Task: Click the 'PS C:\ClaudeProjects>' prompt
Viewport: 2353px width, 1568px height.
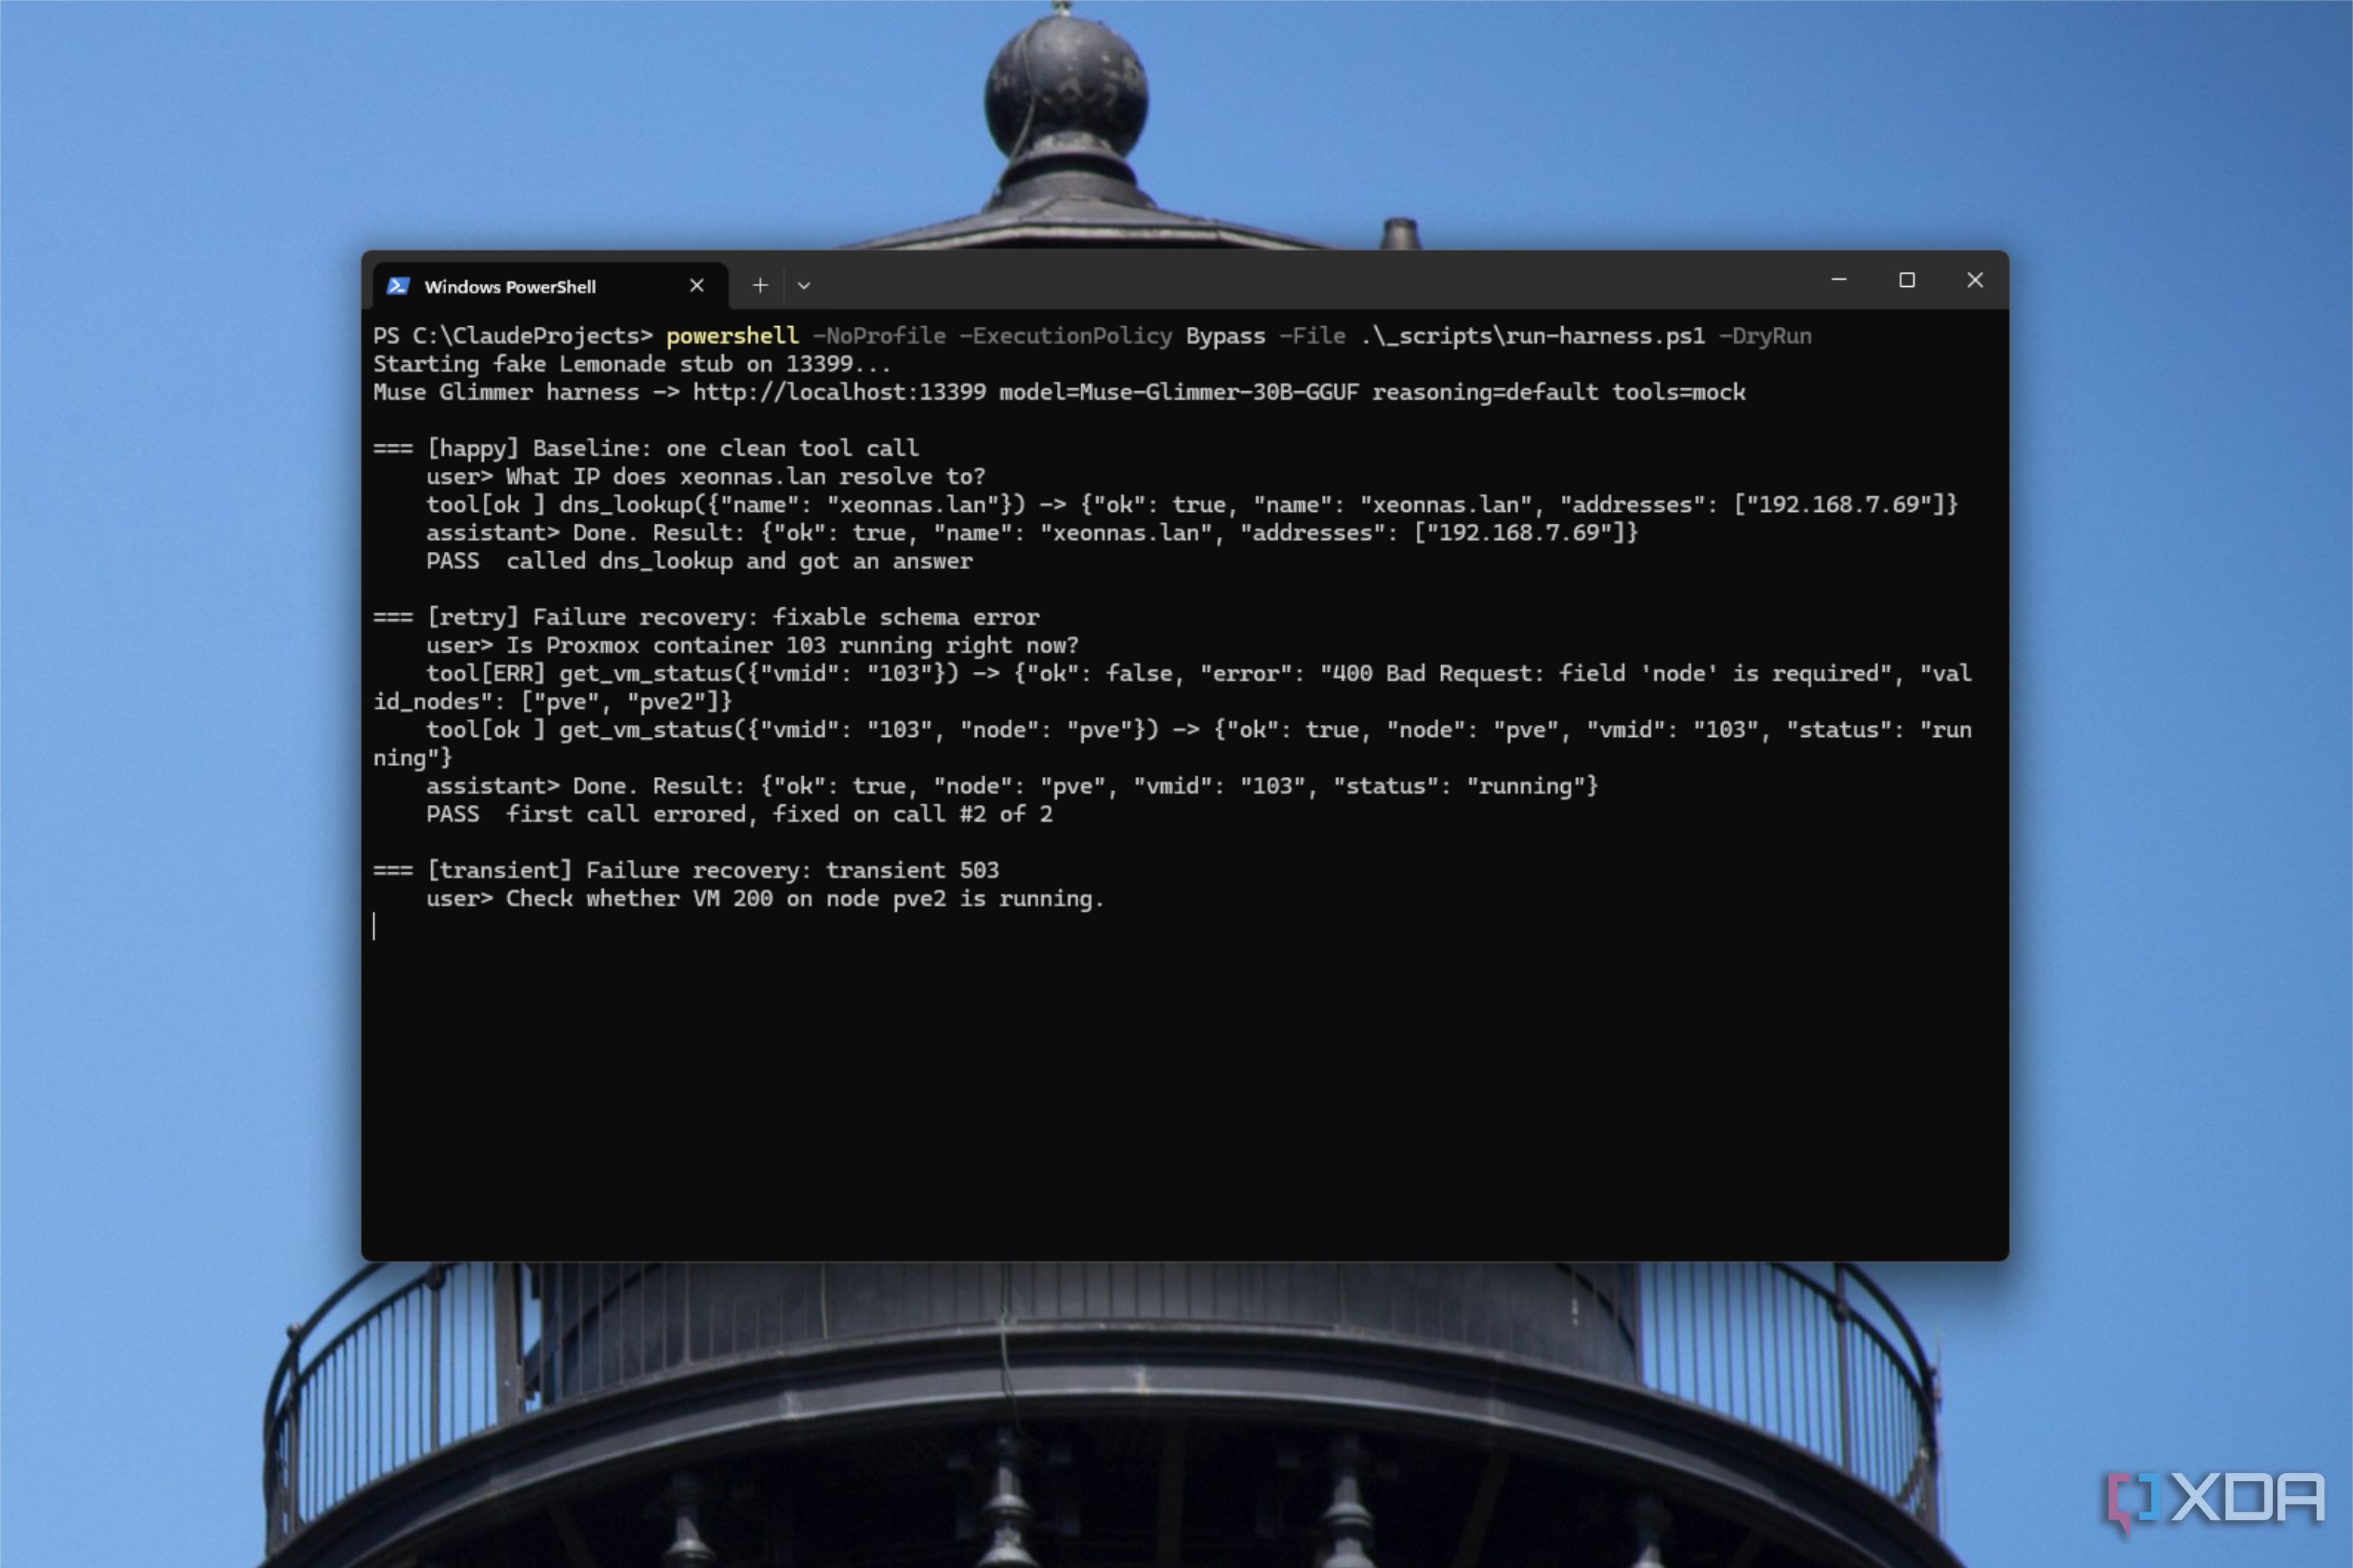Action: tap(513, 336)
